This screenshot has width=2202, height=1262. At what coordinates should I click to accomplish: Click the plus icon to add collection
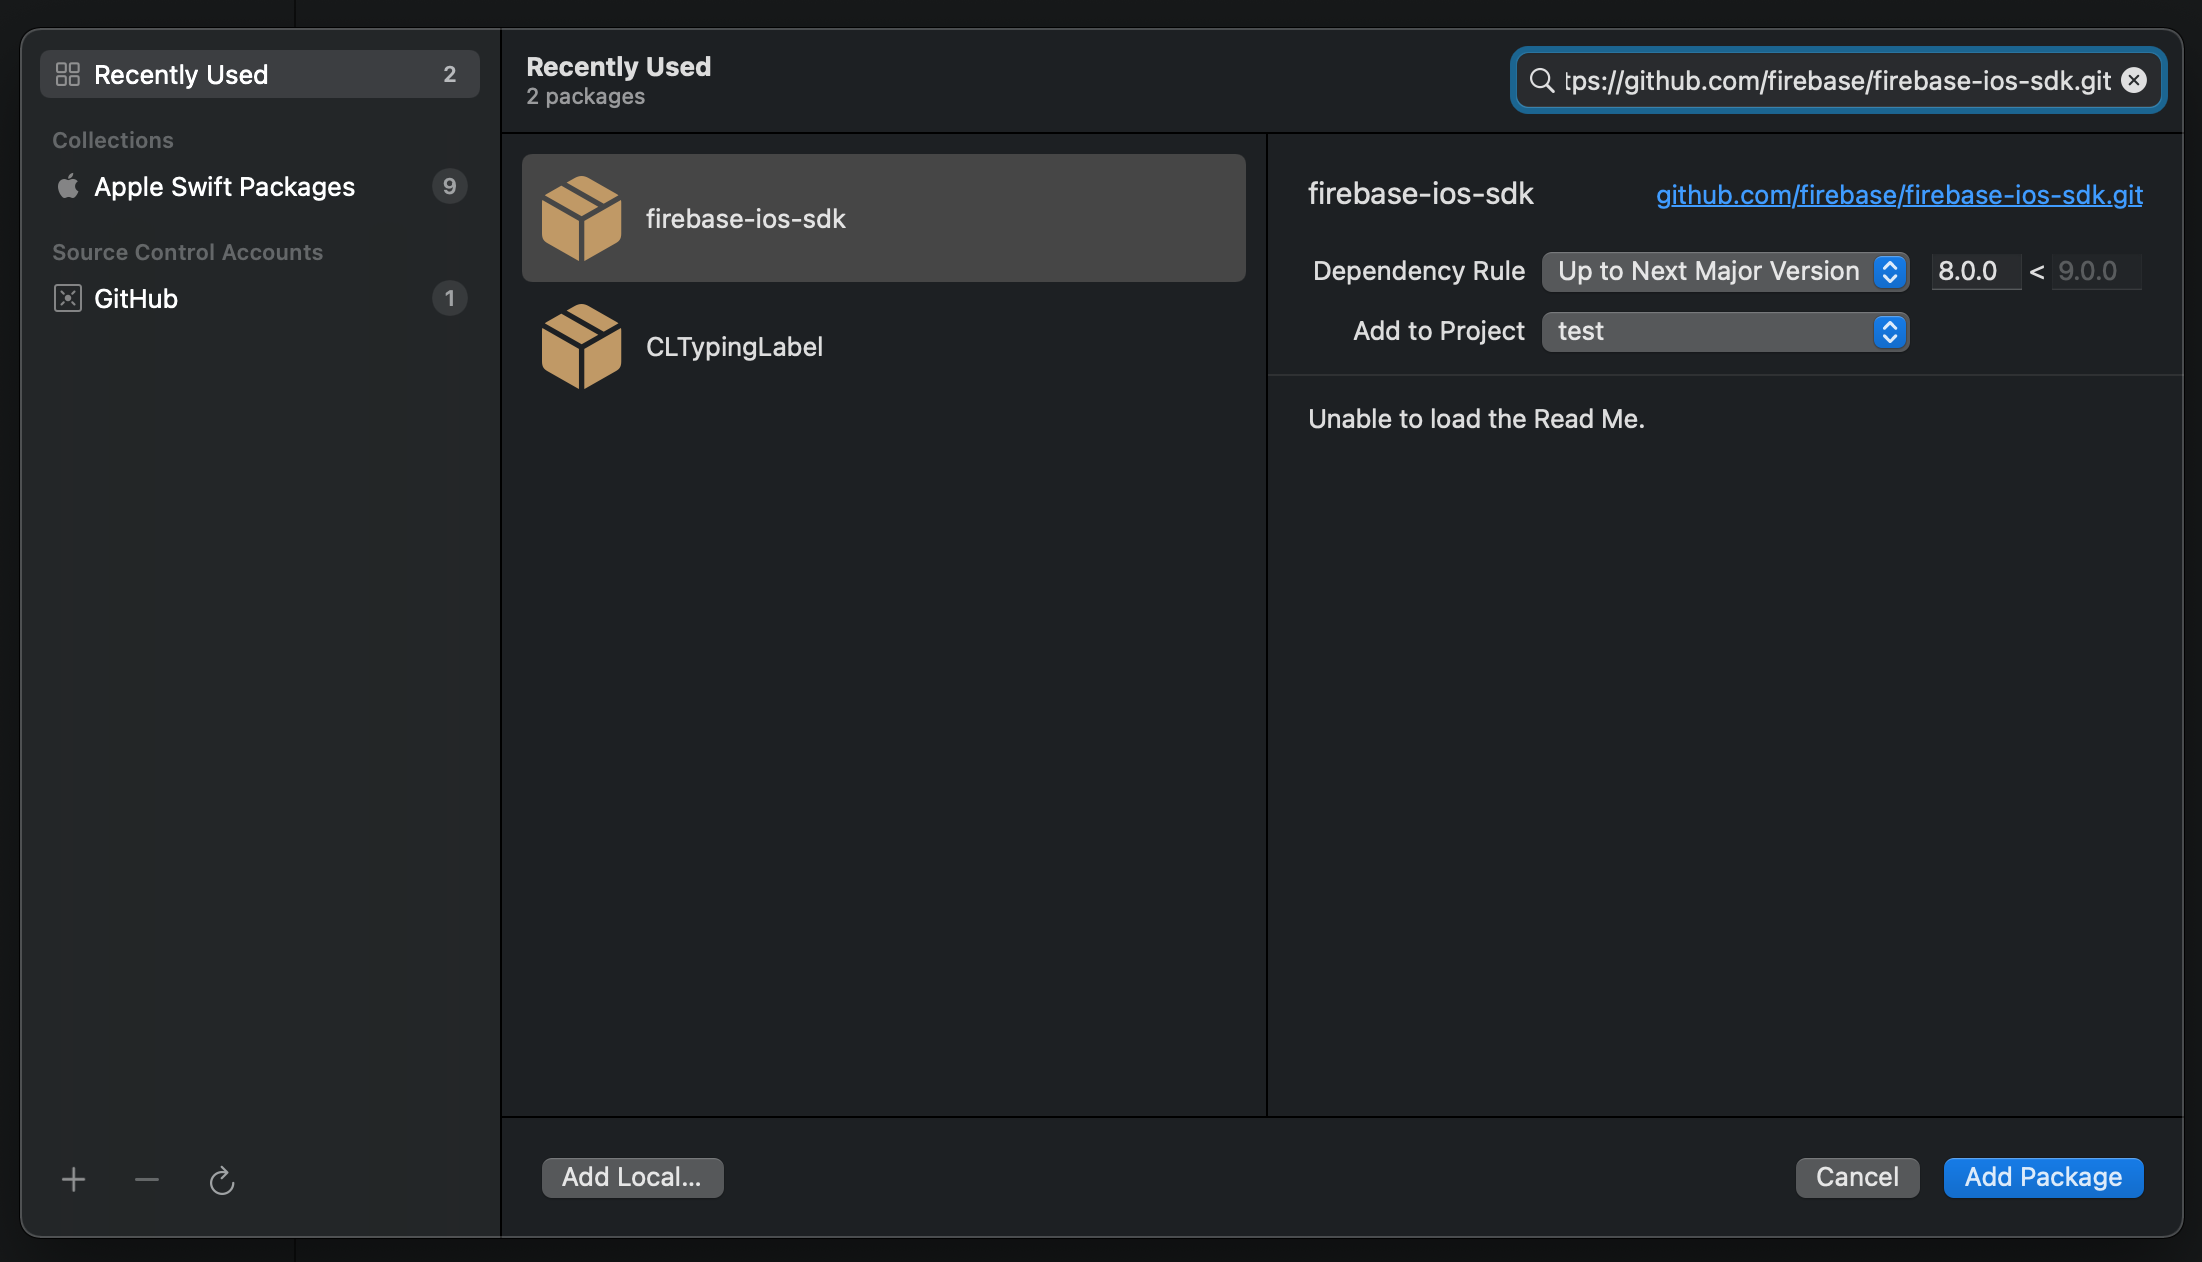click(x=73, y=1180)
